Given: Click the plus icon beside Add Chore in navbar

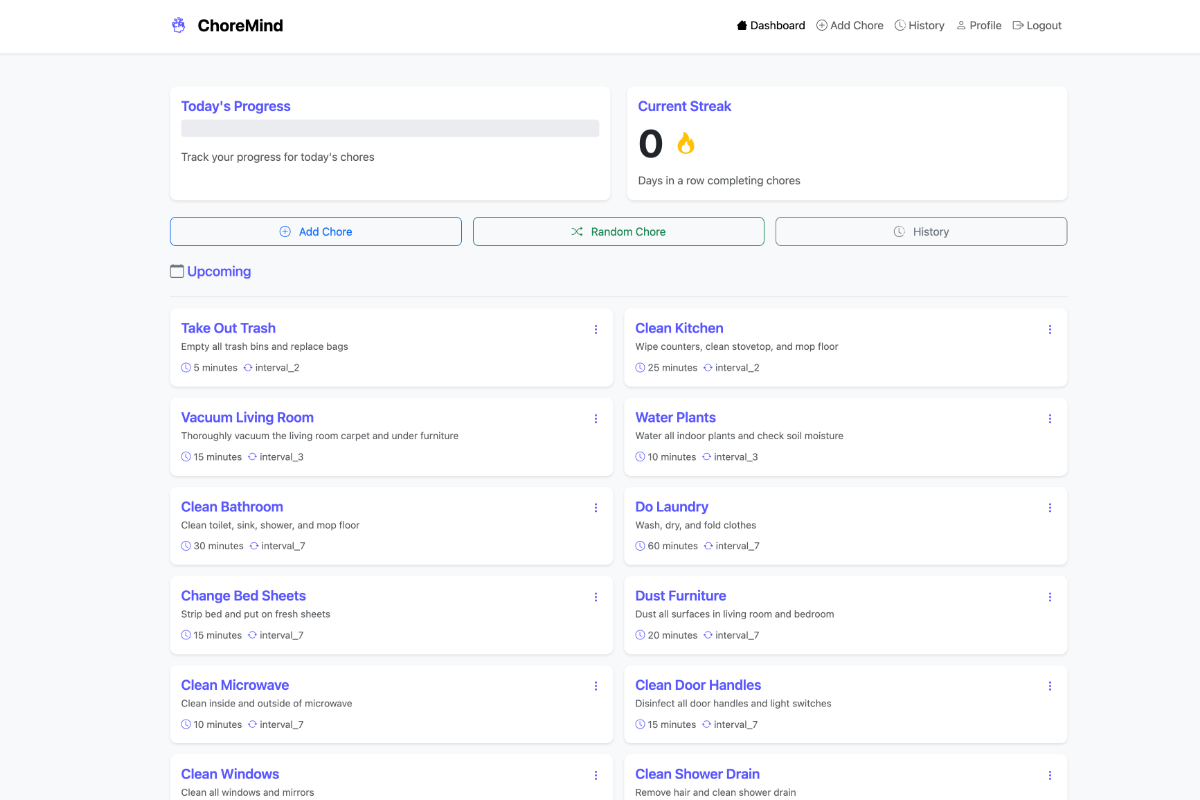Looking at the screenshot, I should [820, 25].
